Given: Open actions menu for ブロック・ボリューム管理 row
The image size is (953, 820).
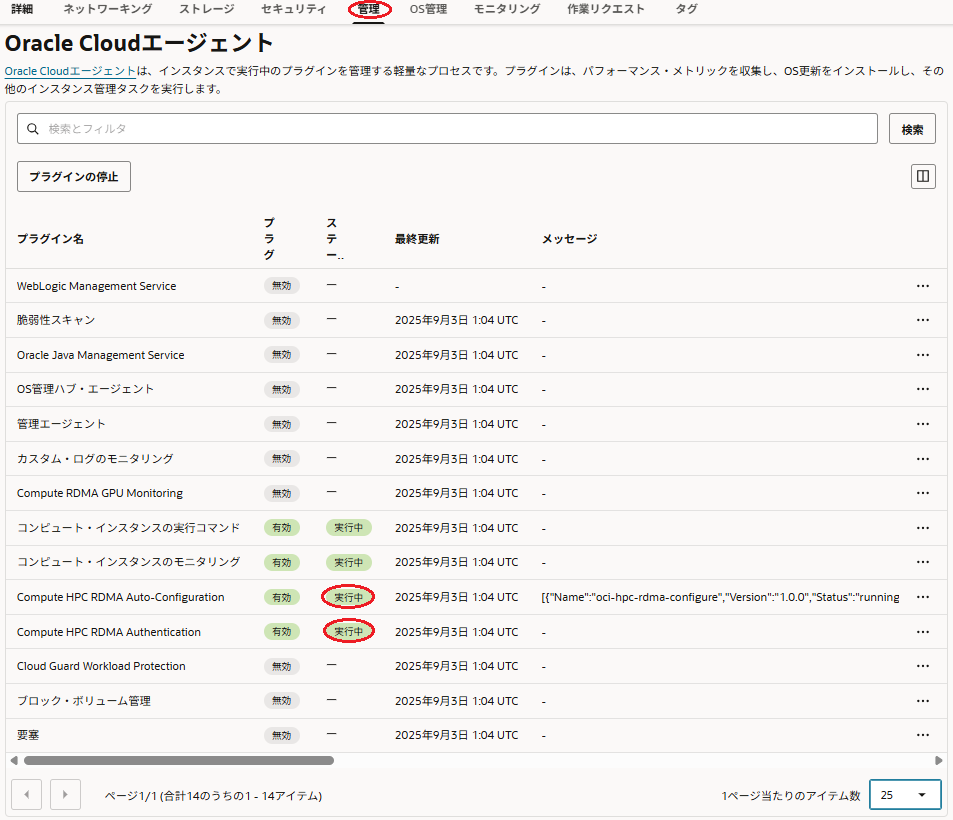Looking at the screenshot, I should [x=922, y=701].
